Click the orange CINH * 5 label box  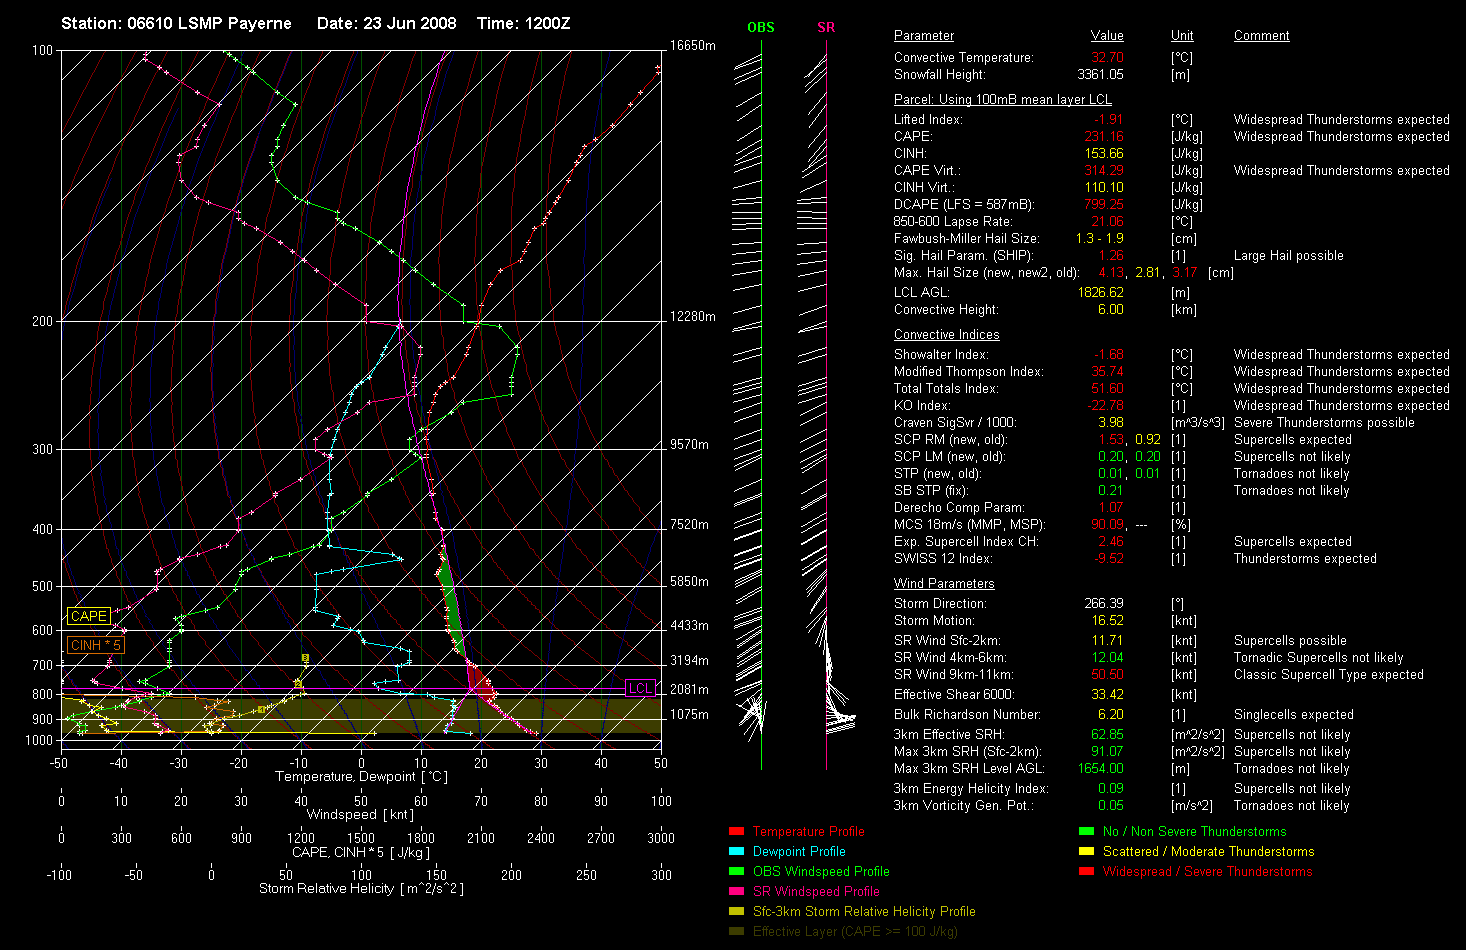tap(96, 646)
